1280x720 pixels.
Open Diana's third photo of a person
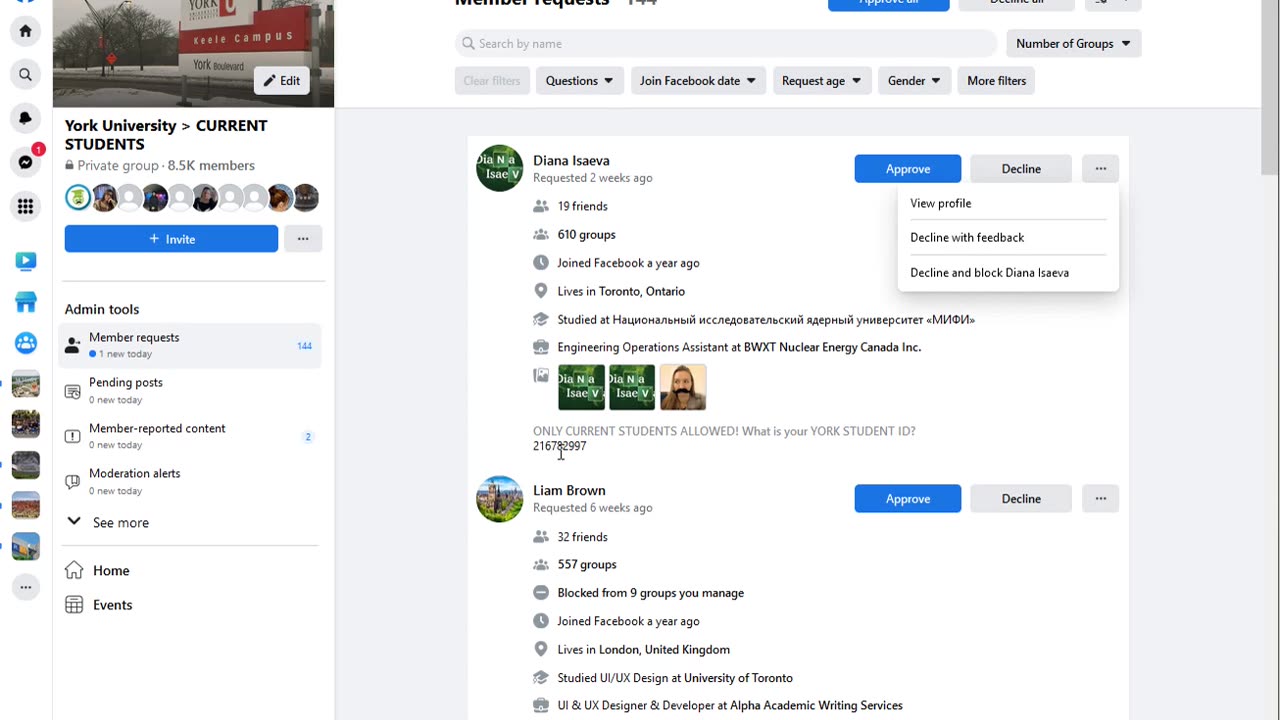pyautogui.click(x=683, y=387)
